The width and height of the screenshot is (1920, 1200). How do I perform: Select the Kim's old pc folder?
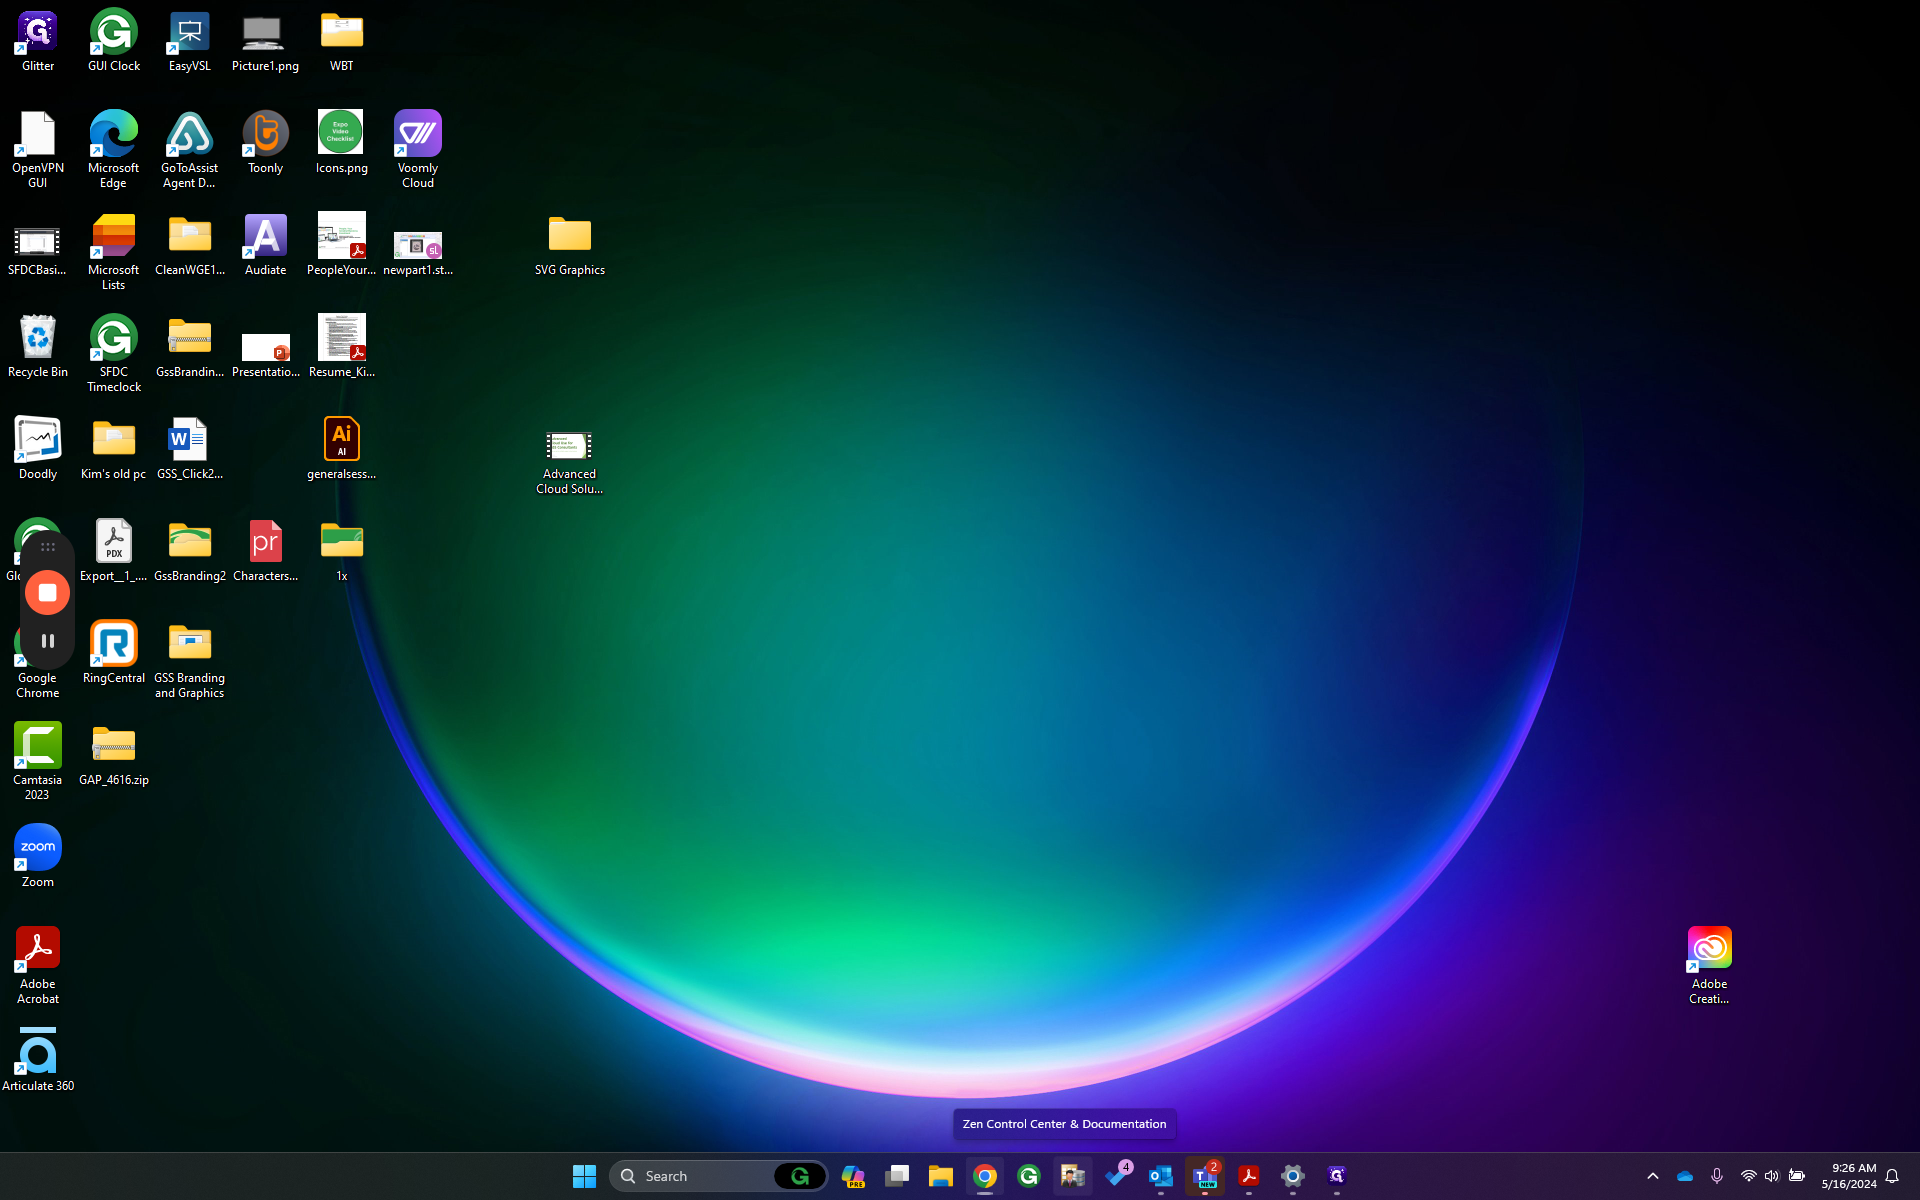pyautogui.click(x=114, y=449)
